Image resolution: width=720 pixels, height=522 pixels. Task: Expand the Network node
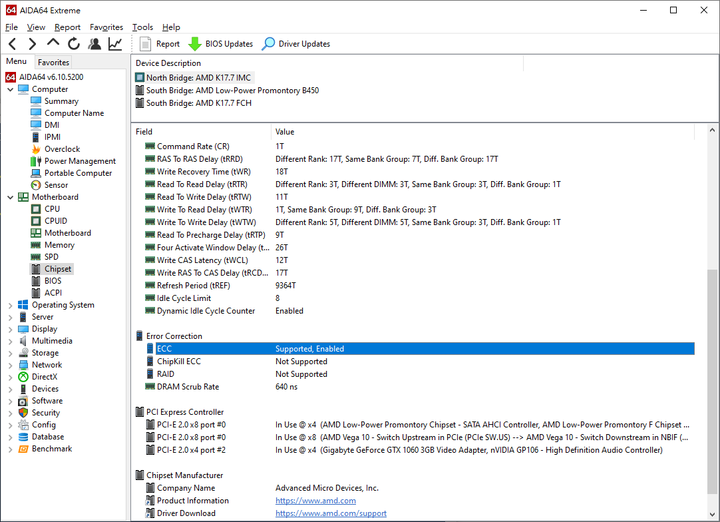coord(10,365)
